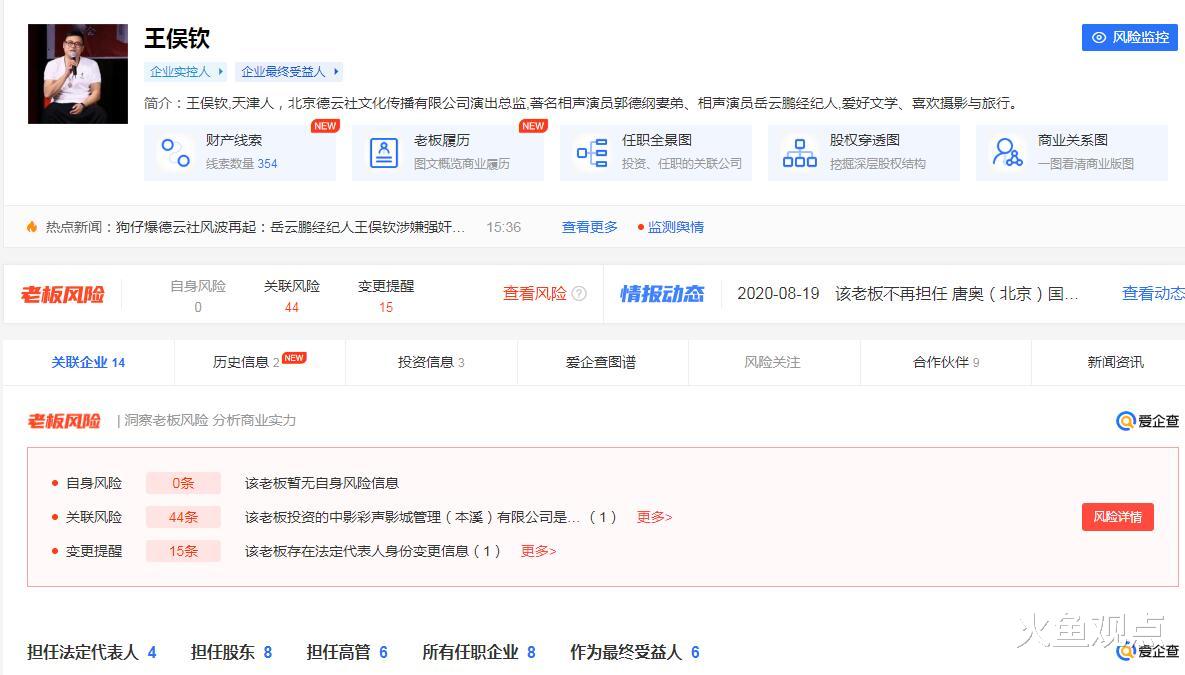
Task: Click the flame icon before 热点新闻
Action: tap(31, 227)
